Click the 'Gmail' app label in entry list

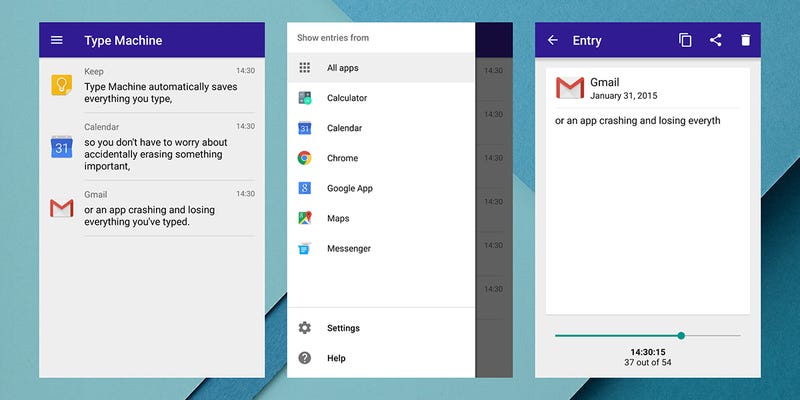click(x=95, y=194)
